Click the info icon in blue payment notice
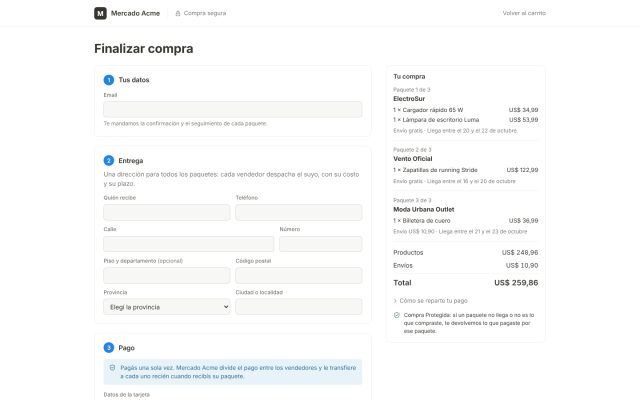This screenshot has width=640, height=400. (x=112, y=368)
